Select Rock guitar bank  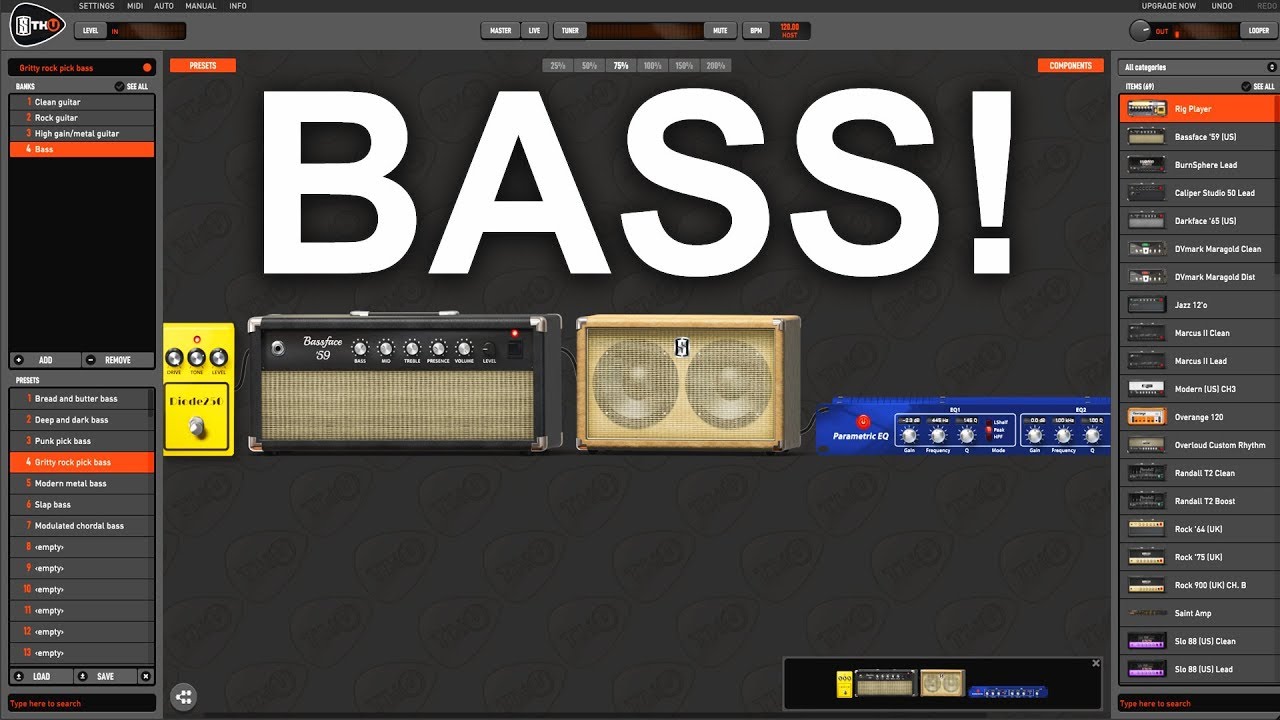pos(82,118)
